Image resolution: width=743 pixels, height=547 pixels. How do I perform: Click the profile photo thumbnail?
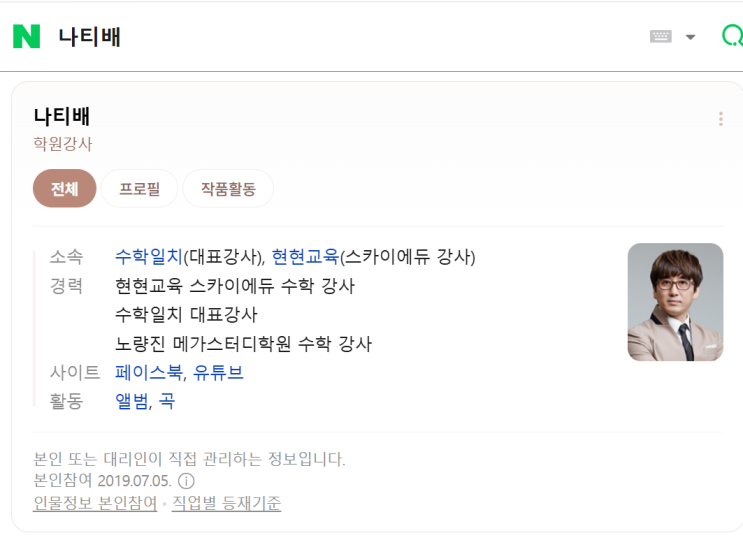click(675, 302)
